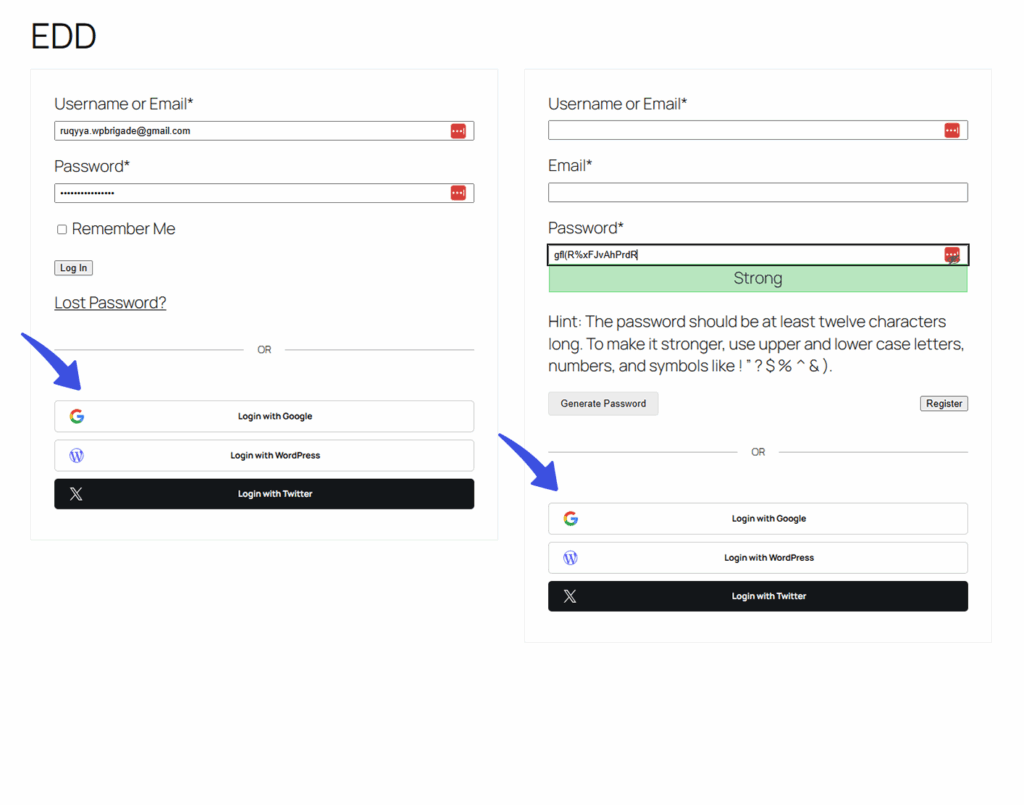This screenshot has width=1024, height=805.
Task: Open the password manager icon in the register username field
Action: pos(952,130)
